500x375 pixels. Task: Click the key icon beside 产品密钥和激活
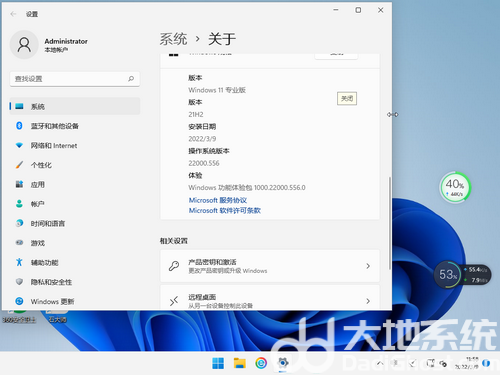[x=174, y=266]
